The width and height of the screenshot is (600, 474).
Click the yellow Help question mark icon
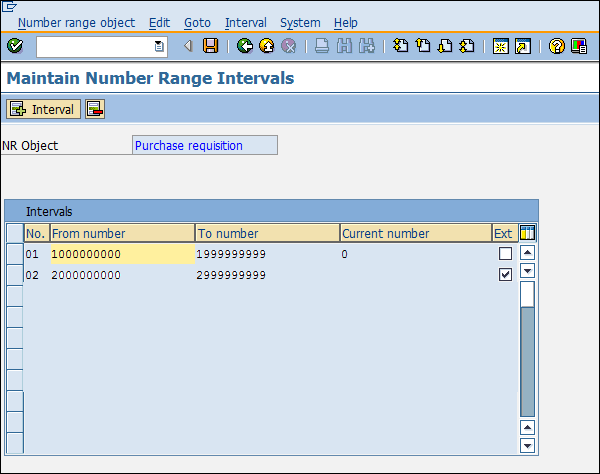557,46
